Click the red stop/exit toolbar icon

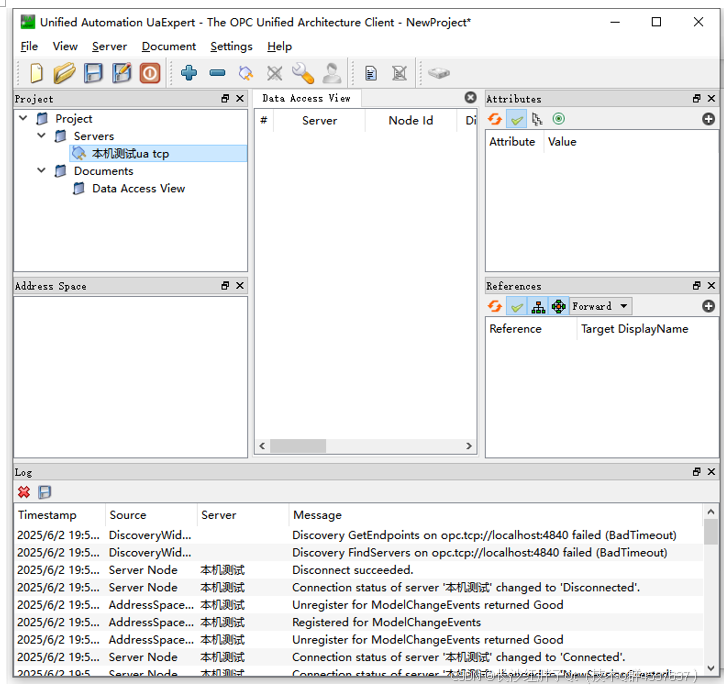(x=150, y=73)
